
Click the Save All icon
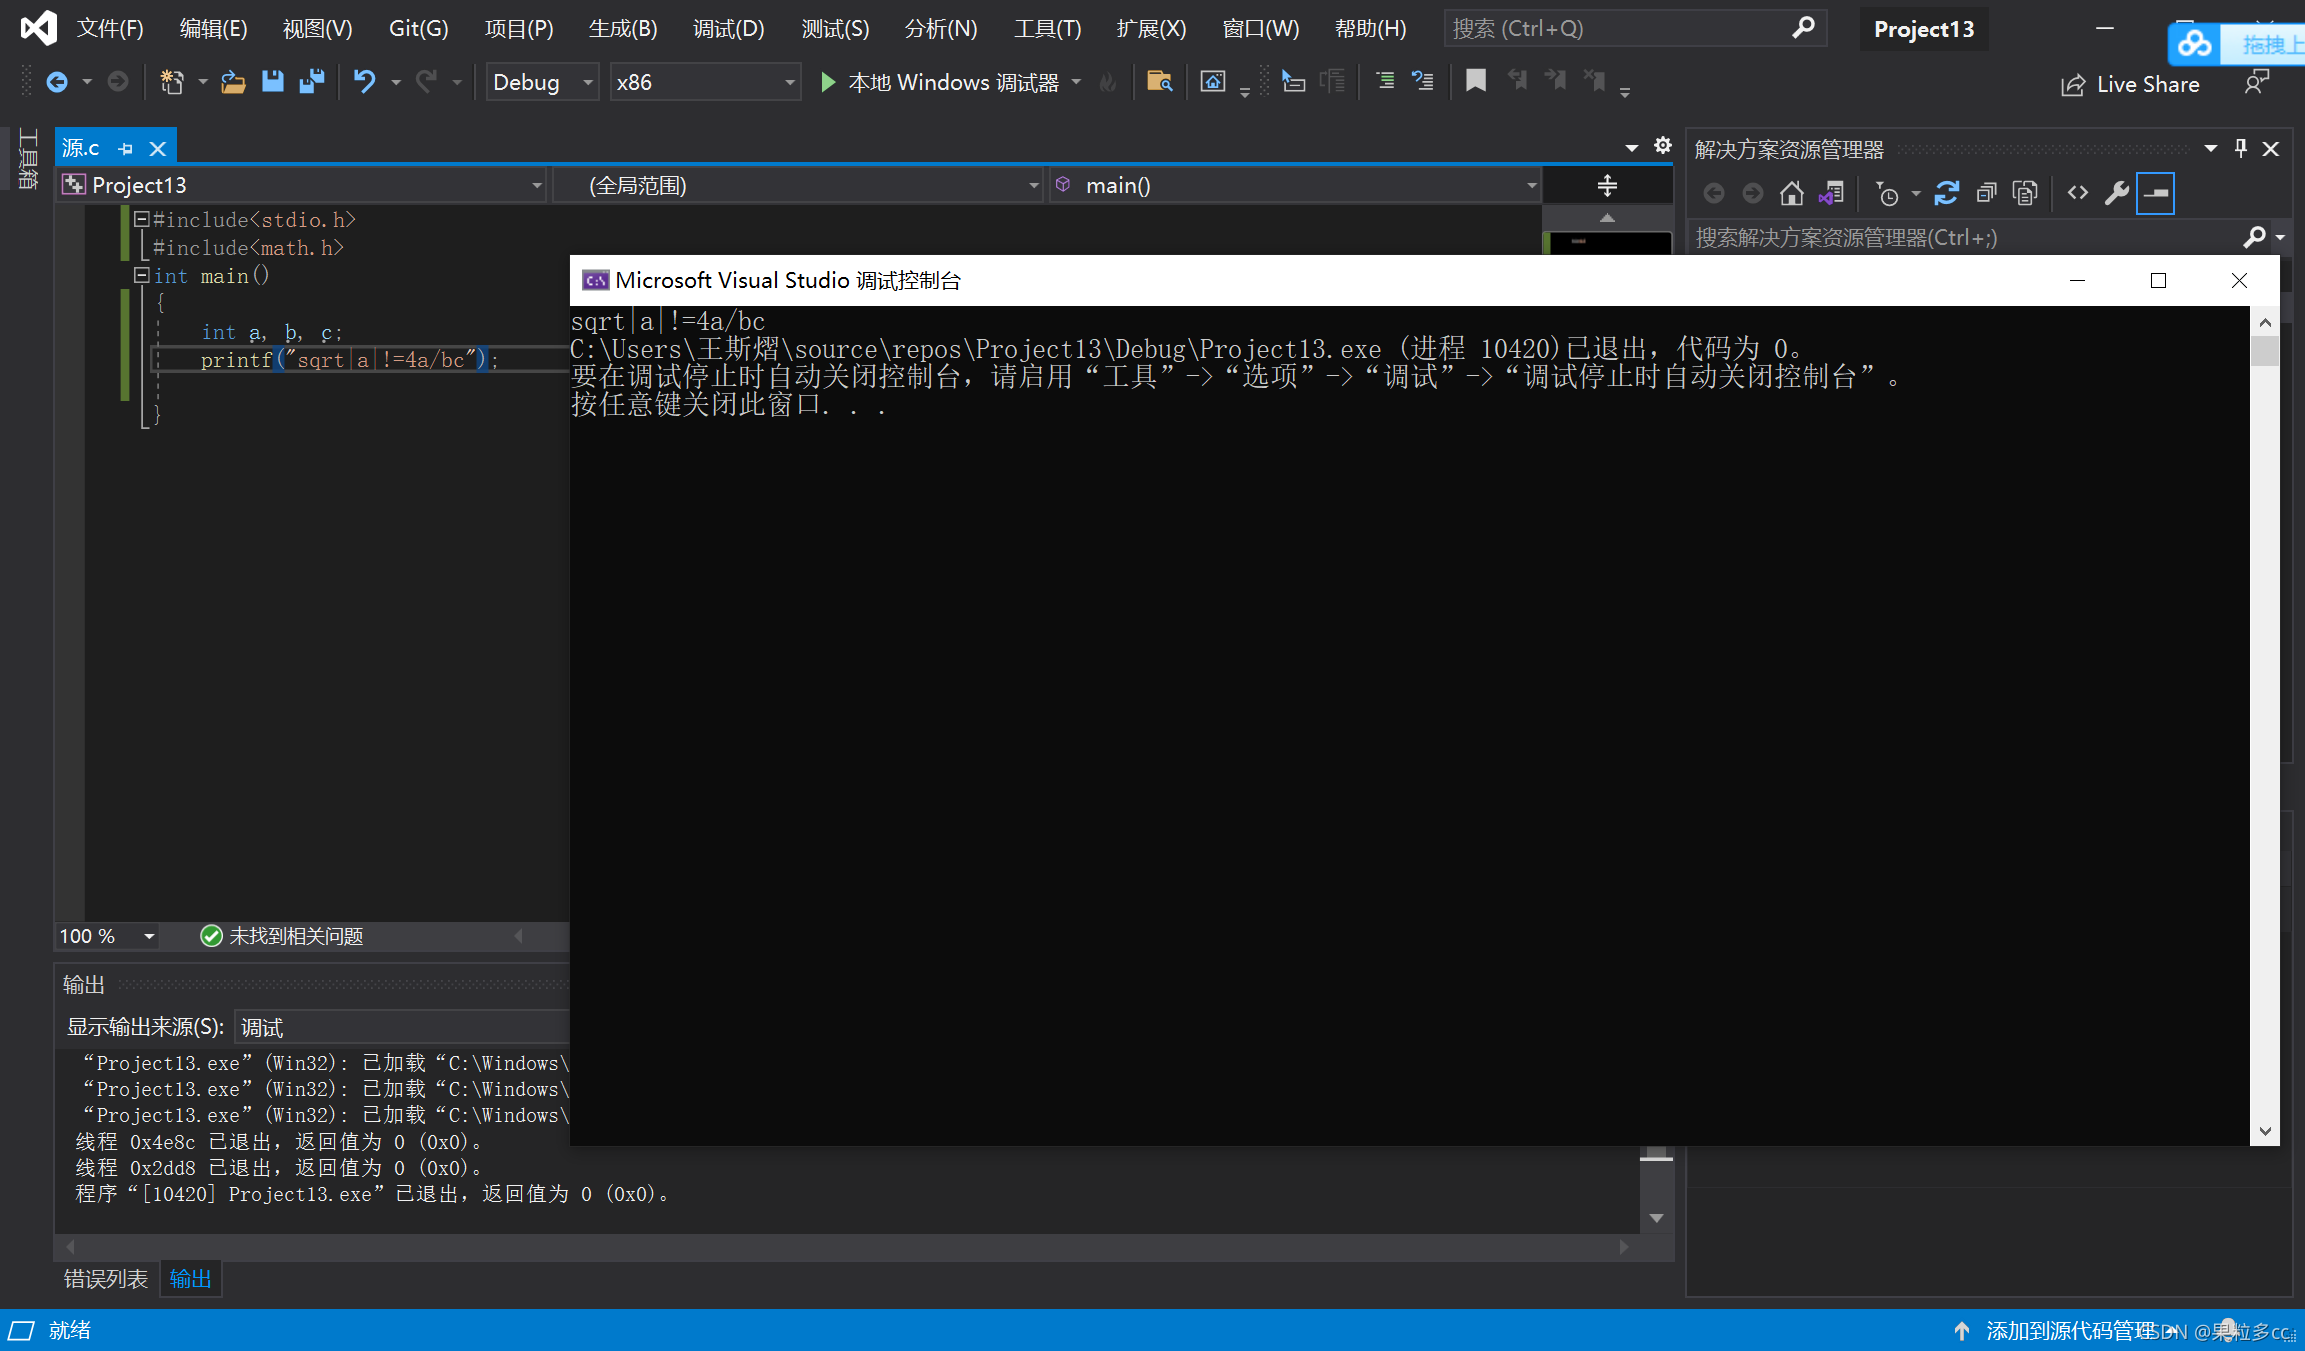pyautogui.click(x=312, y=82)
